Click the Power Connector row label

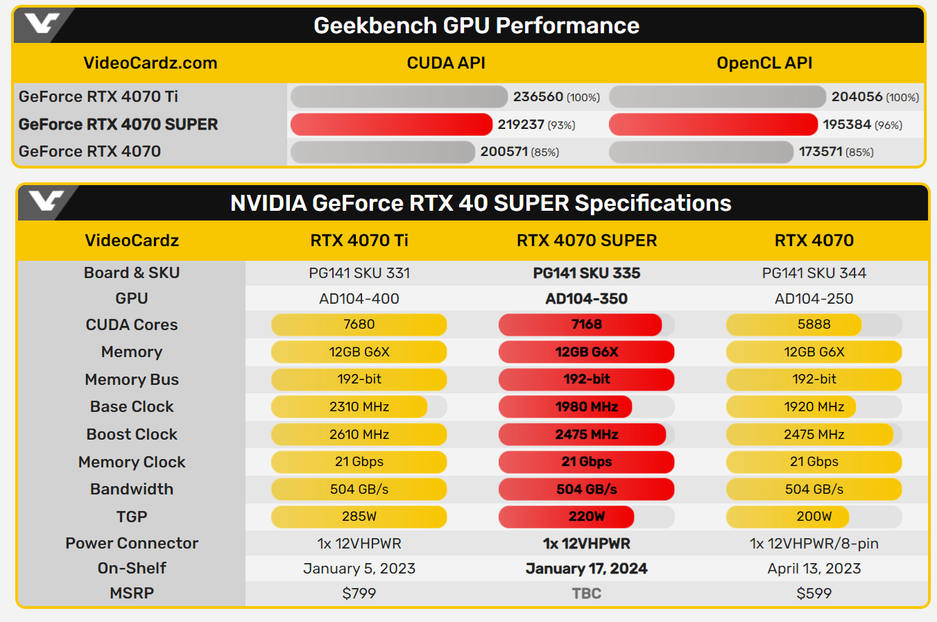131,543
